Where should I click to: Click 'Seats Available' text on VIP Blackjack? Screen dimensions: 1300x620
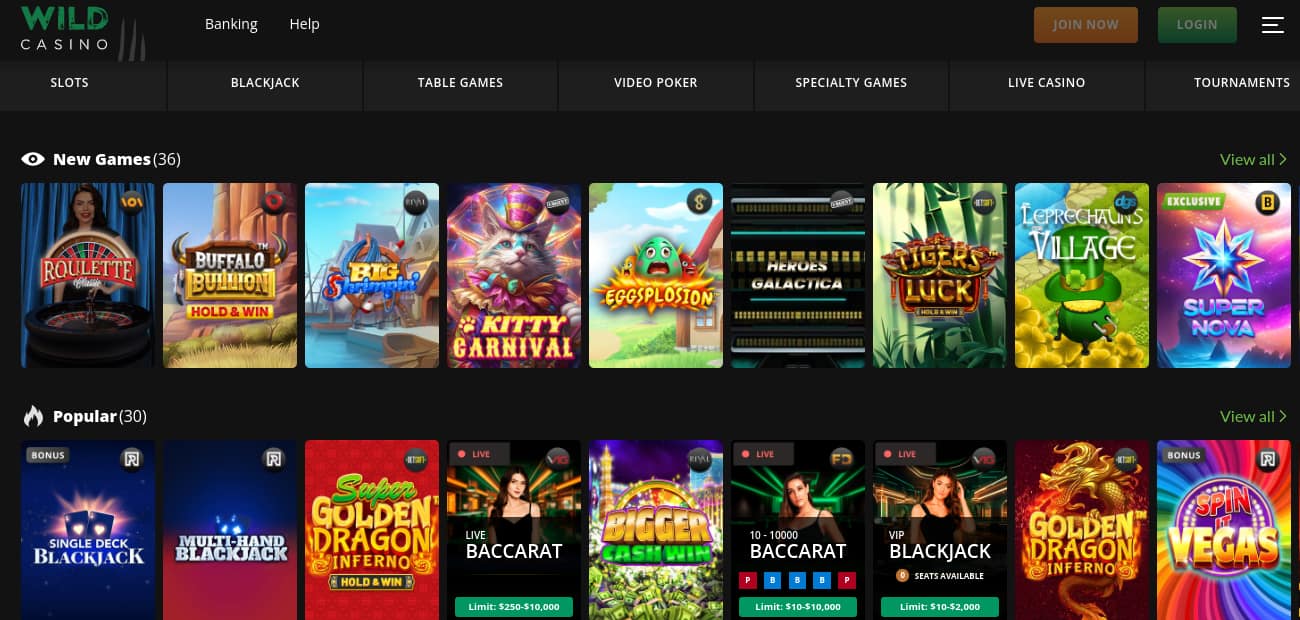click(947, 576)
